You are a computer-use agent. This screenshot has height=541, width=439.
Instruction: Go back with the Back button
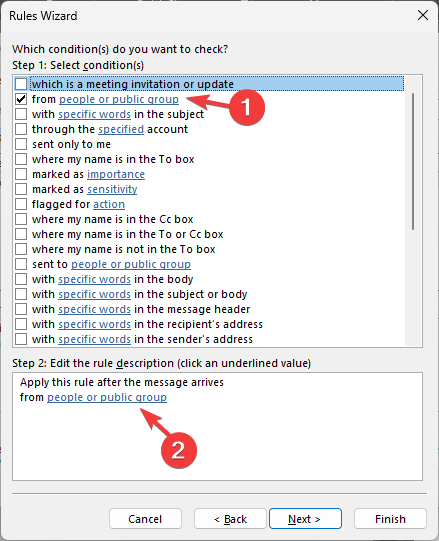[x=230, y=519]
